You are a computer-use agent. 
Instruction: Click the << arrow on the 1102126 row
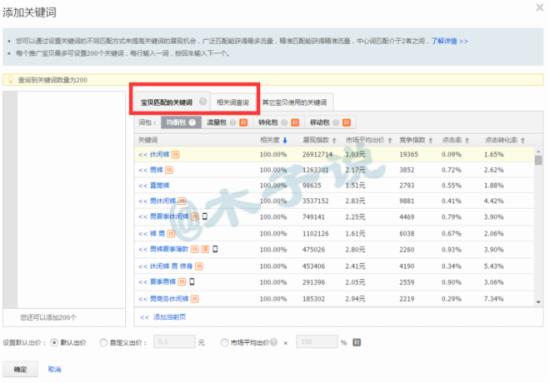(143, 233)
